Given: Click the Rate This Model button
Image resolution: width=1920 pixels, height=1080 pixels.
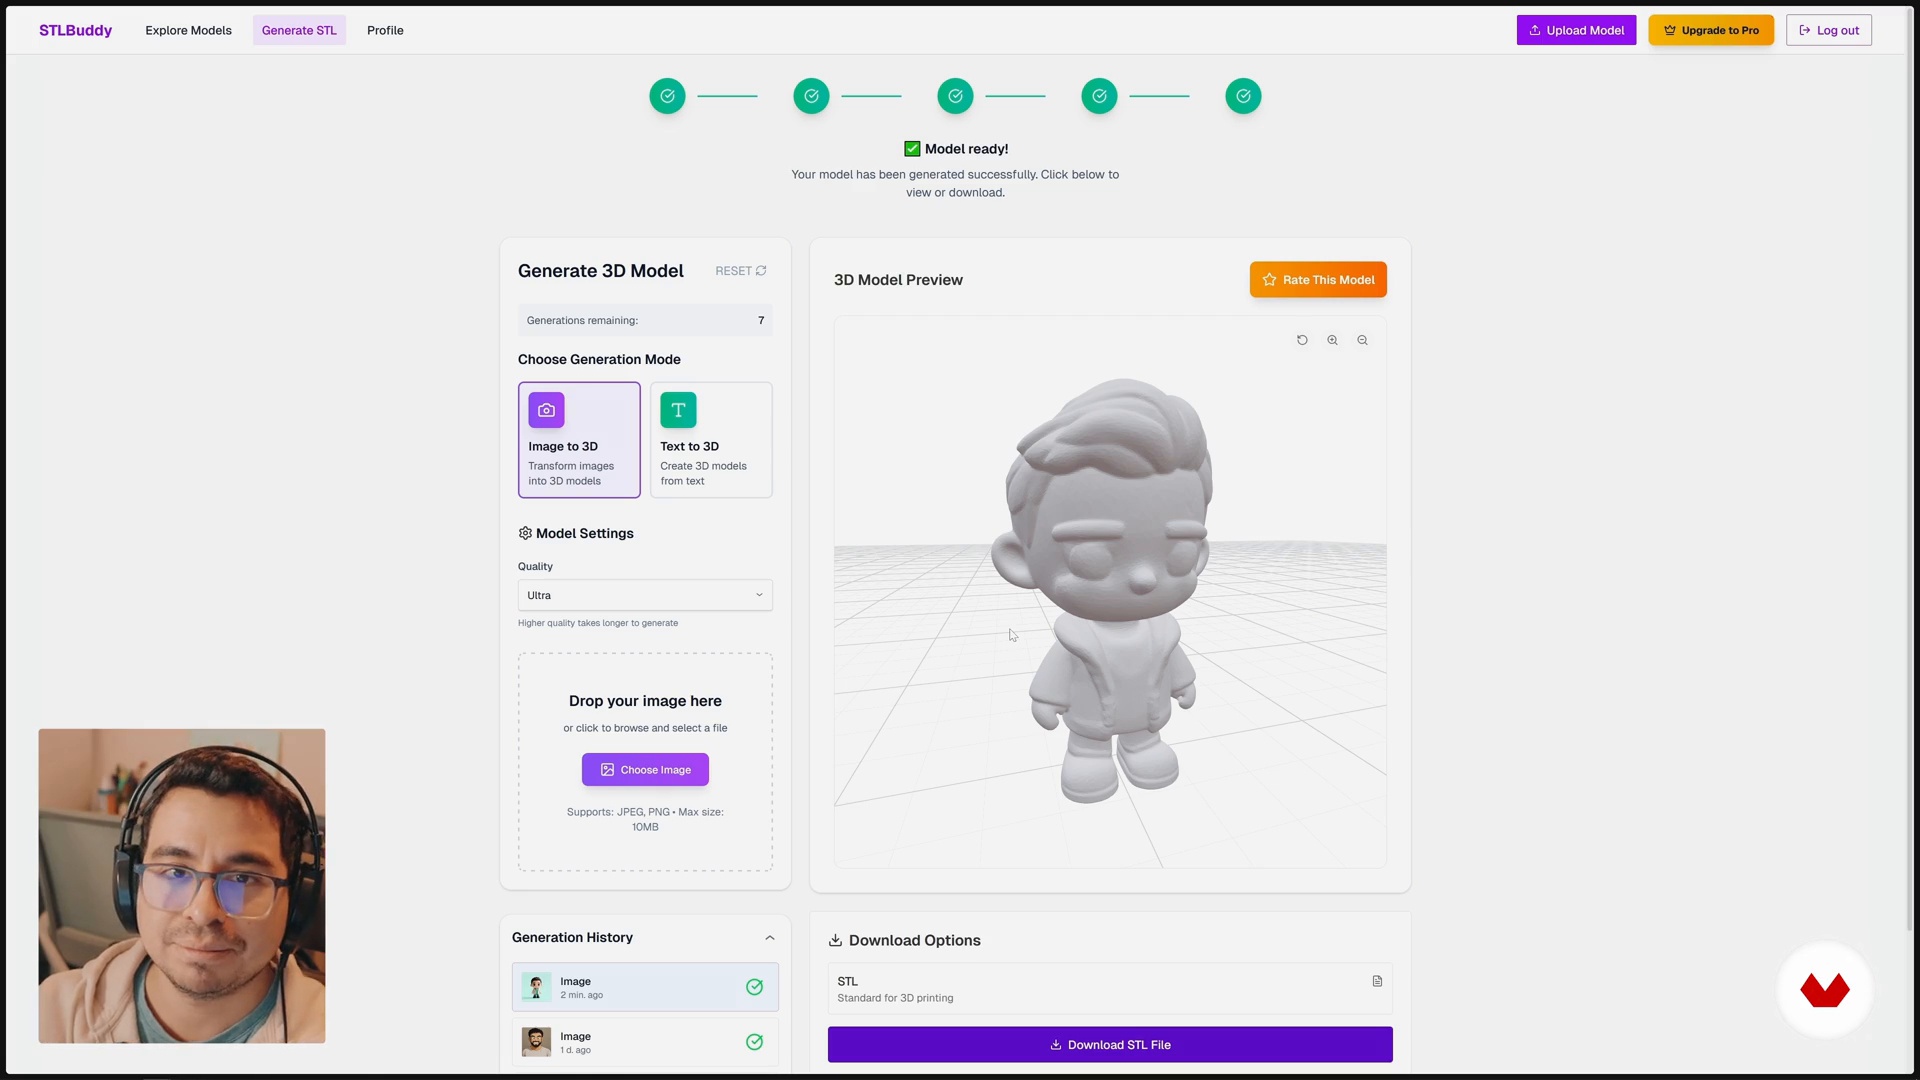Looking at the screenshot, I should tap(1317, 280).
